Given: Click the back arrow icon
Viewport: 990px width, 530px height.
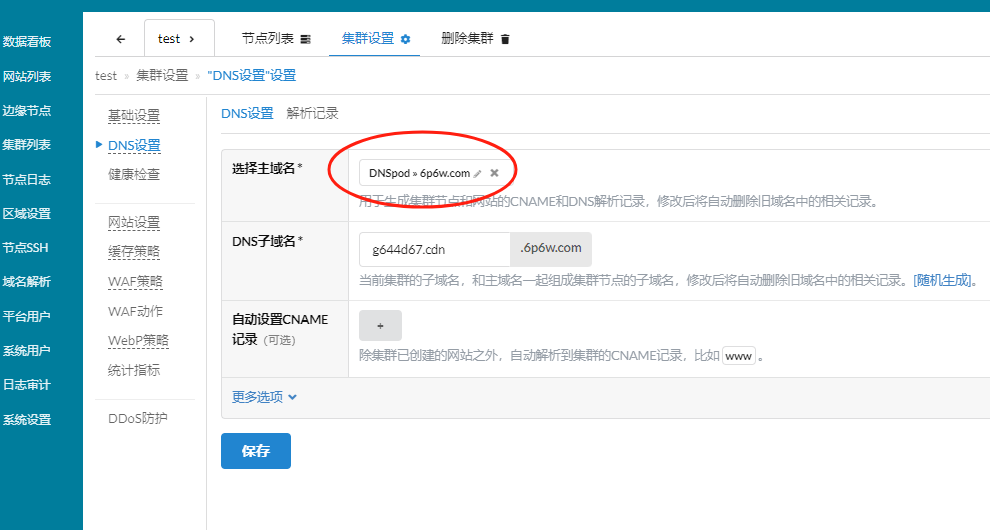Looking at the screenshot, I should click(x=121, y=39).
